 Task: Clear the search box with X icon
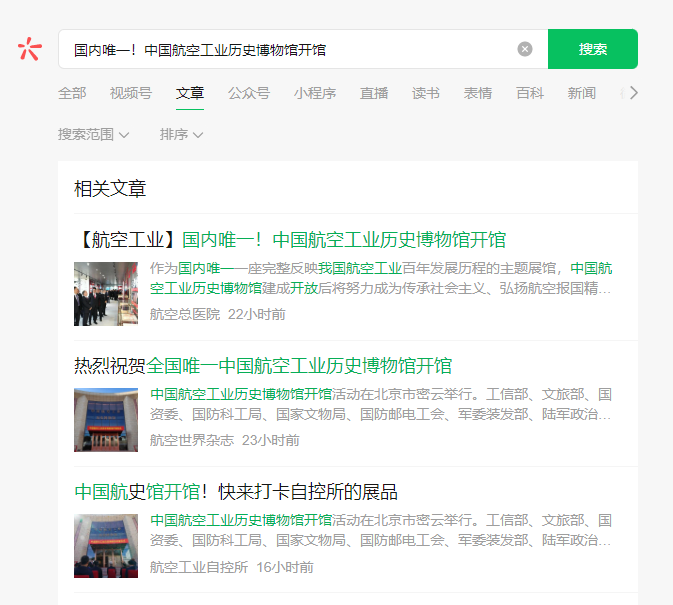coord(524,49)
